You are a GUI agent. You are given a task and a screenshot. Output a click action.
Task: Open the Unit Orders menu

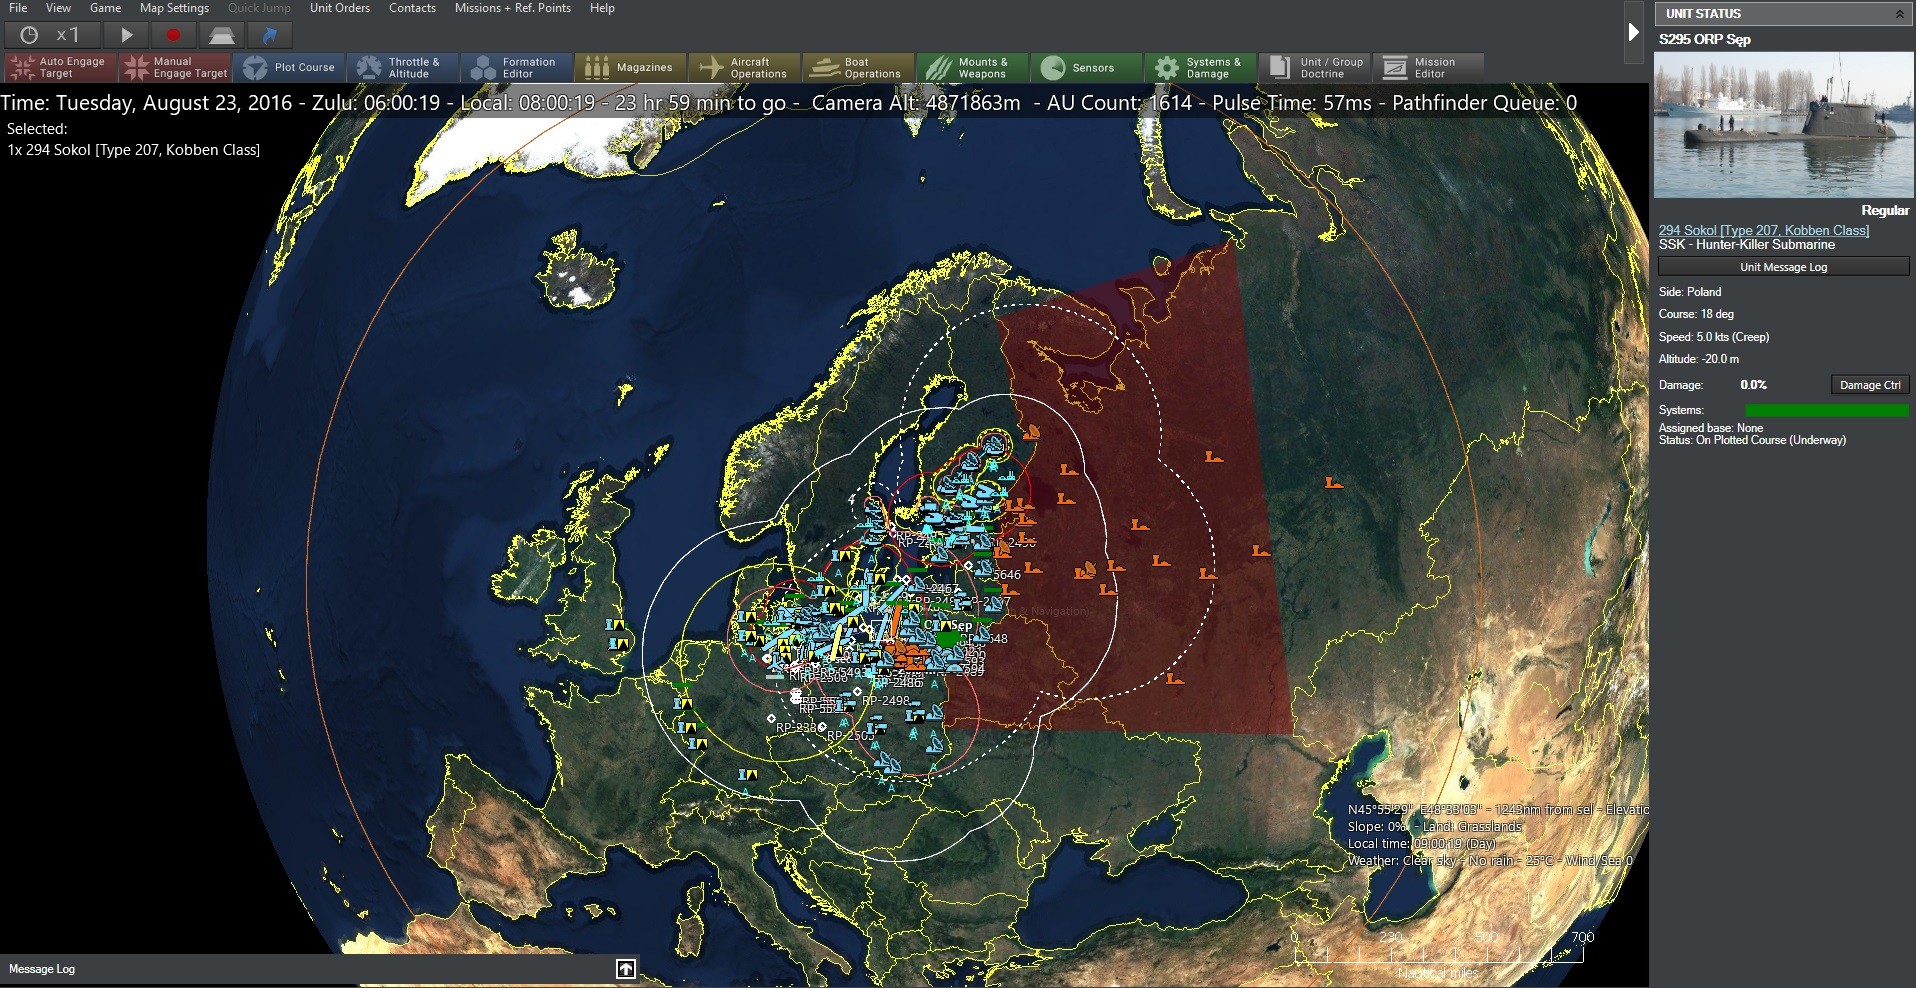pos(339,8)
